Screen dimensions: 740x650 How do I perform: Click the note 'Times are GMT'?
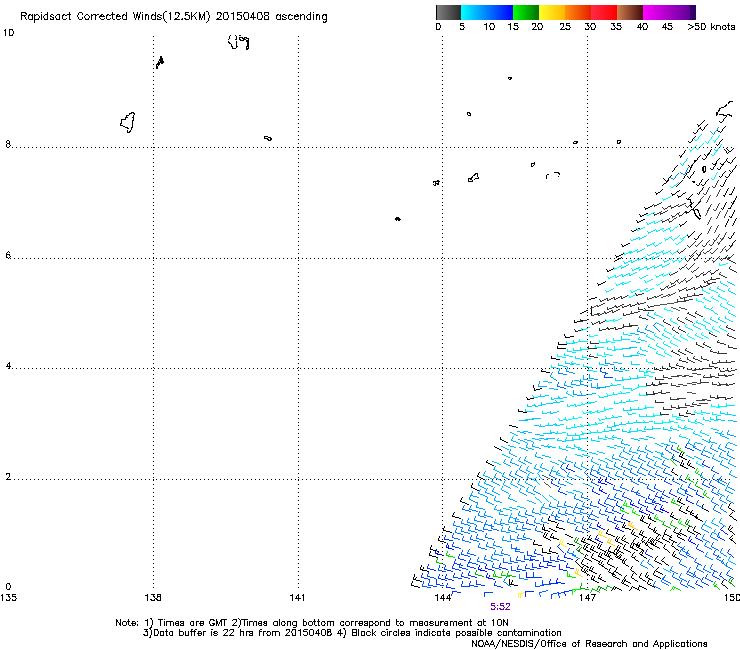193,623
